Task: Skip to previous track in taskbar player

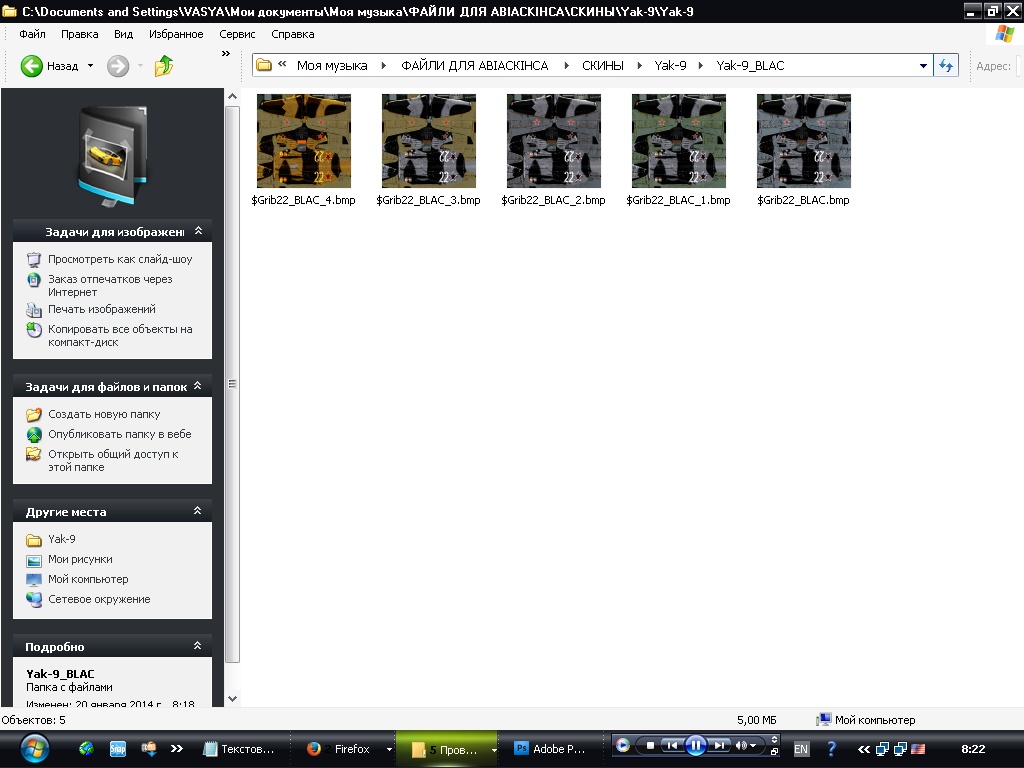Action: 672,745
